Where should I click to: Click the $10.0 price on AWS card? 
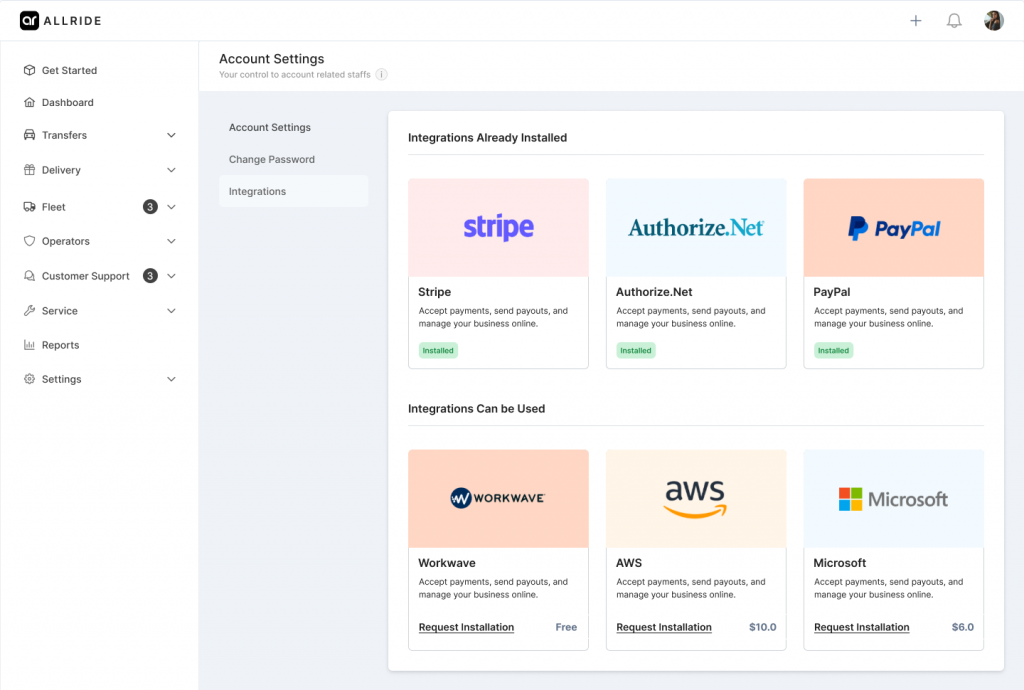(x=762, y=627)
